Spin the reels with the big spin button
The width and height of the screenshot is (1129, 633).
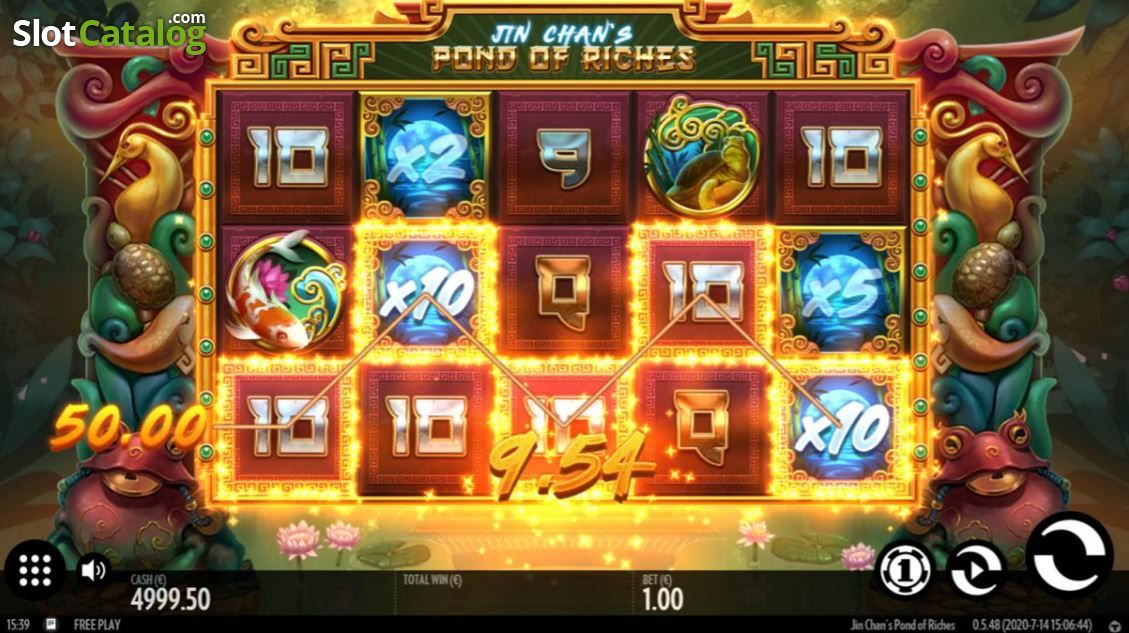1069,554
